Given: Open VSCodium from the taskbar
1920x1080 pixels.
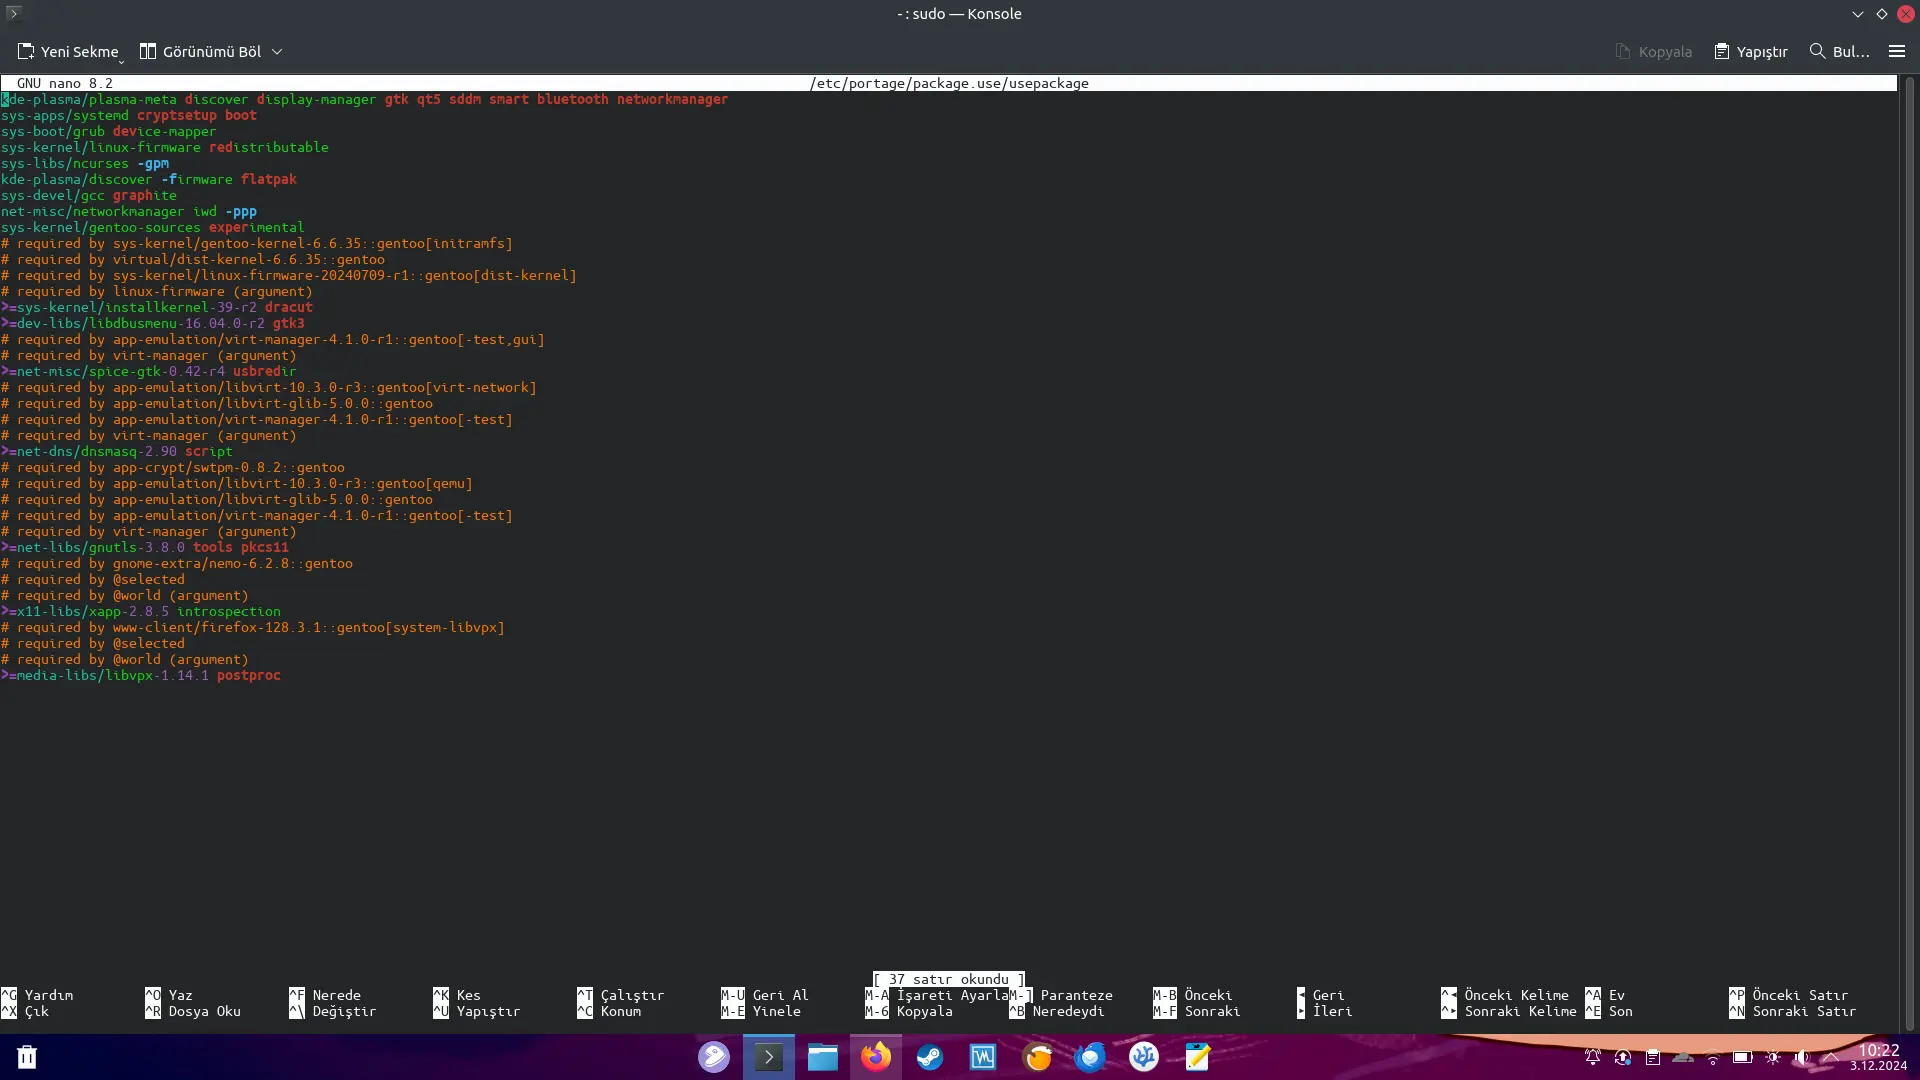Looking at the screenshot, I should point(1144,1057).
